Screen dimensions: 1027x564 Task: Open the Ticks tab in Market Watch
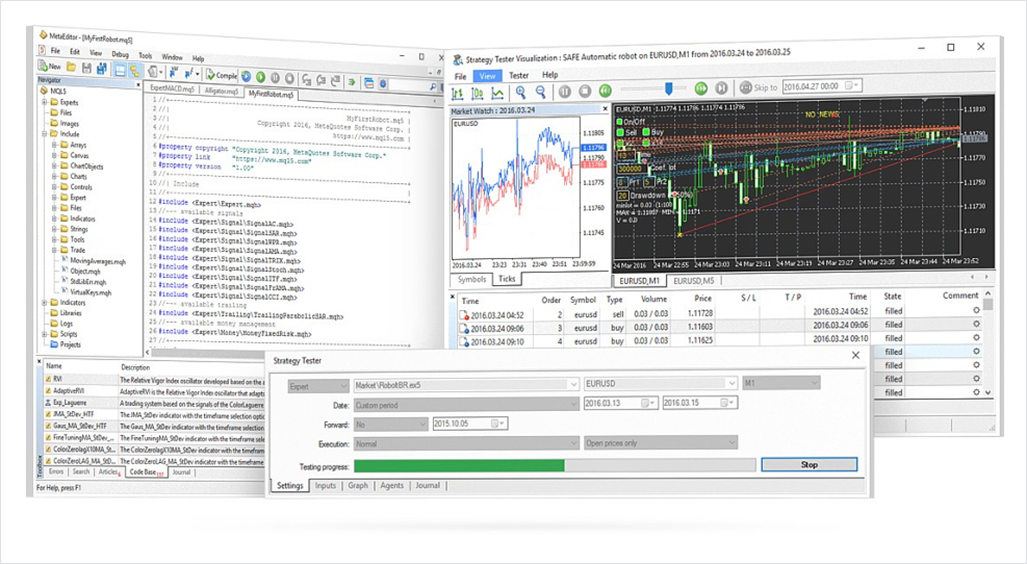507,278
